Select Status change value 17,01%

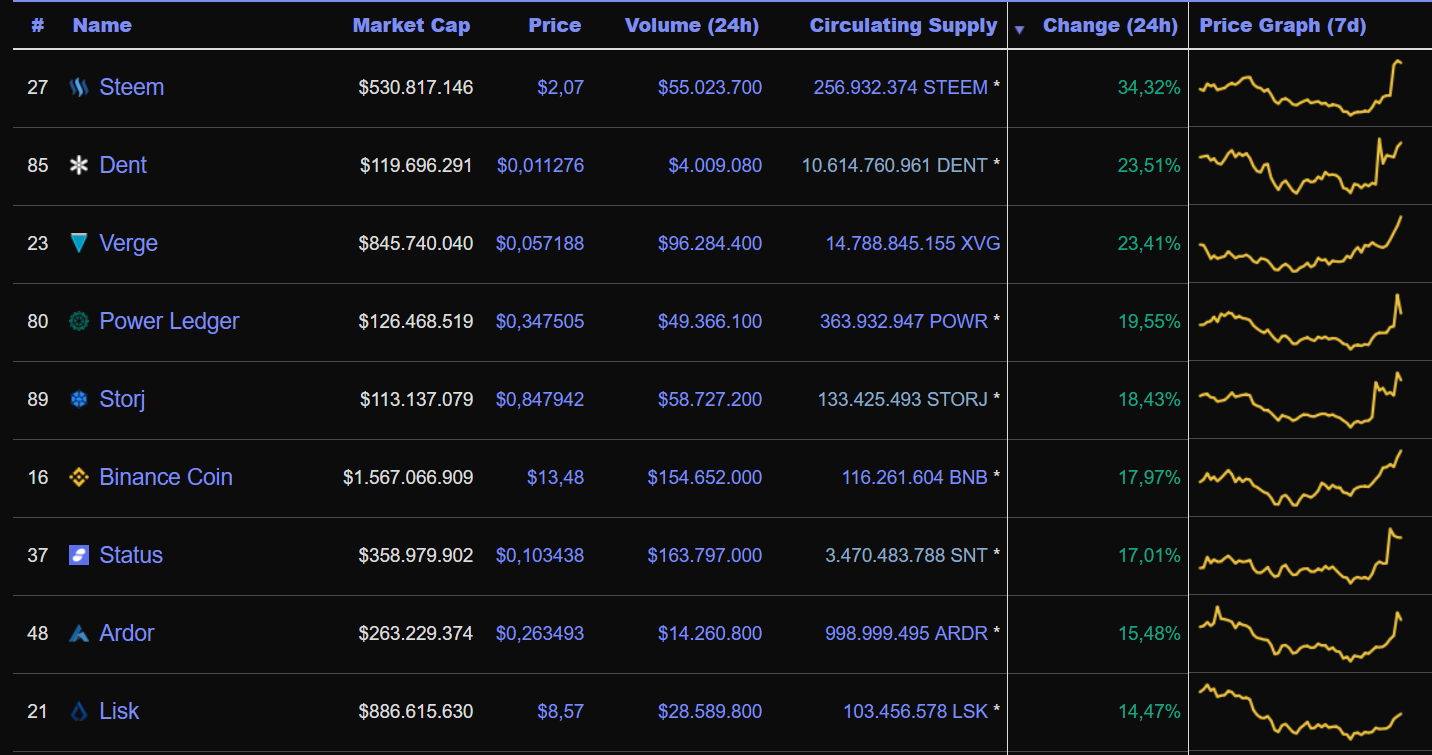point(1149,556)
